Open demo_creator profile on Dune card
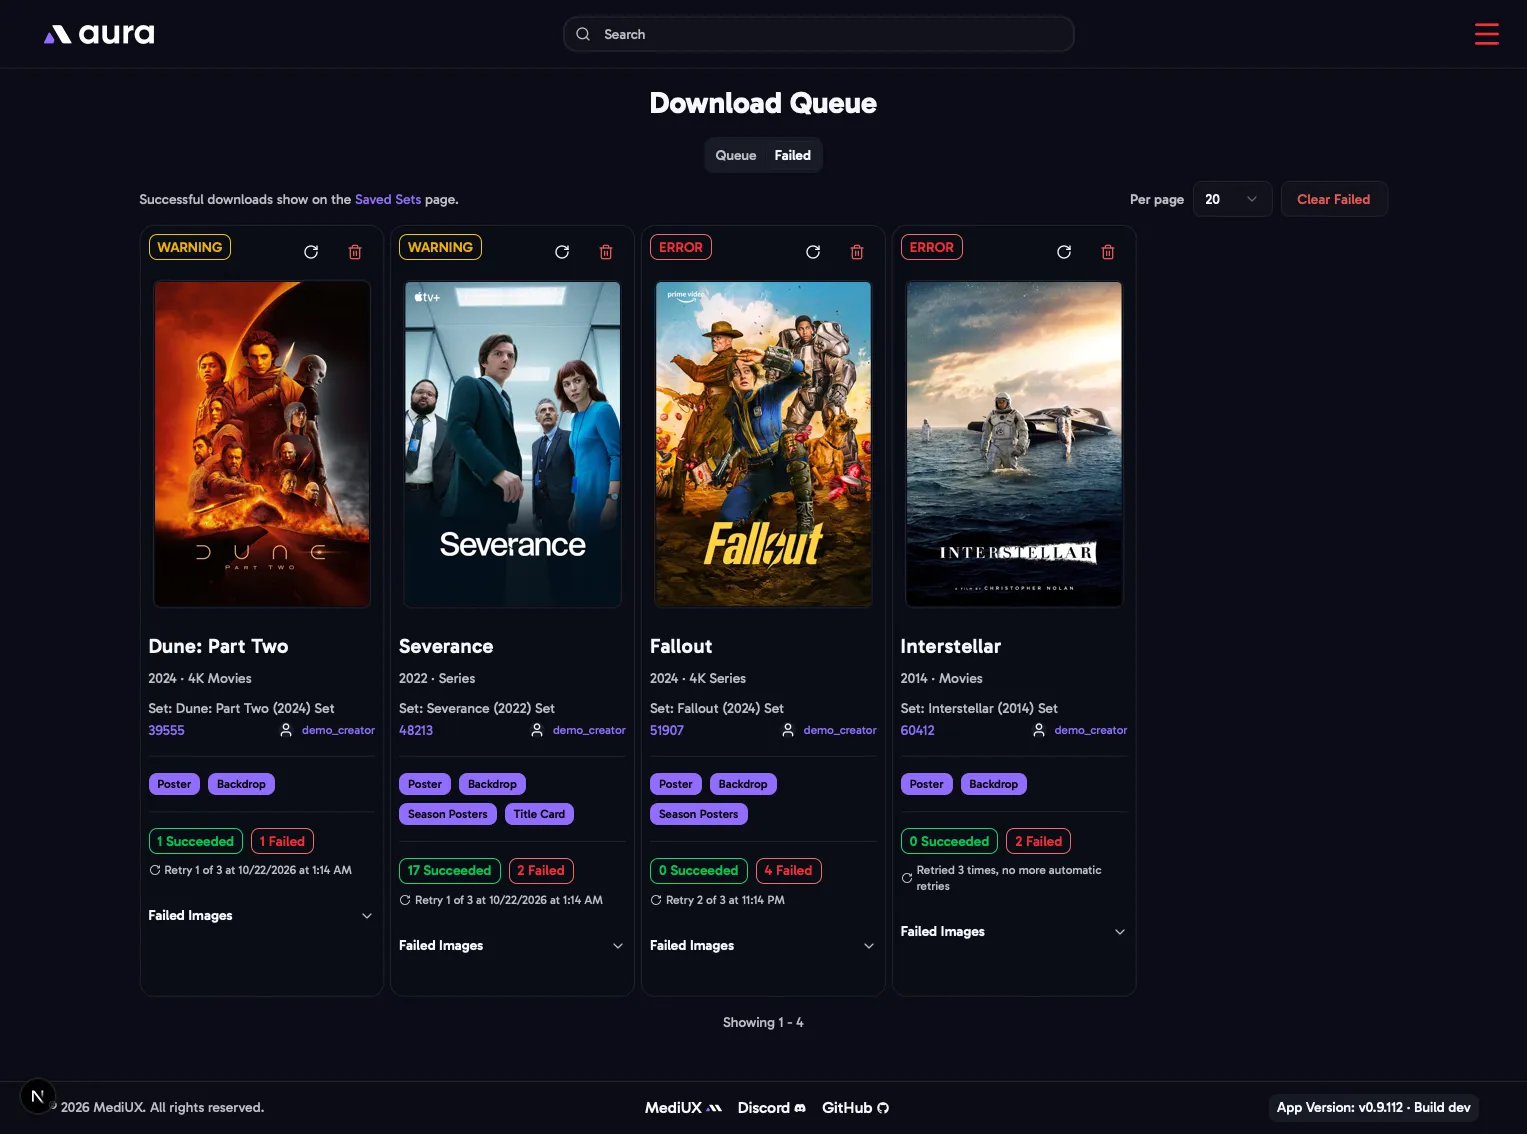Viewport: 1527px width, 1134px height. coord(338,731)
